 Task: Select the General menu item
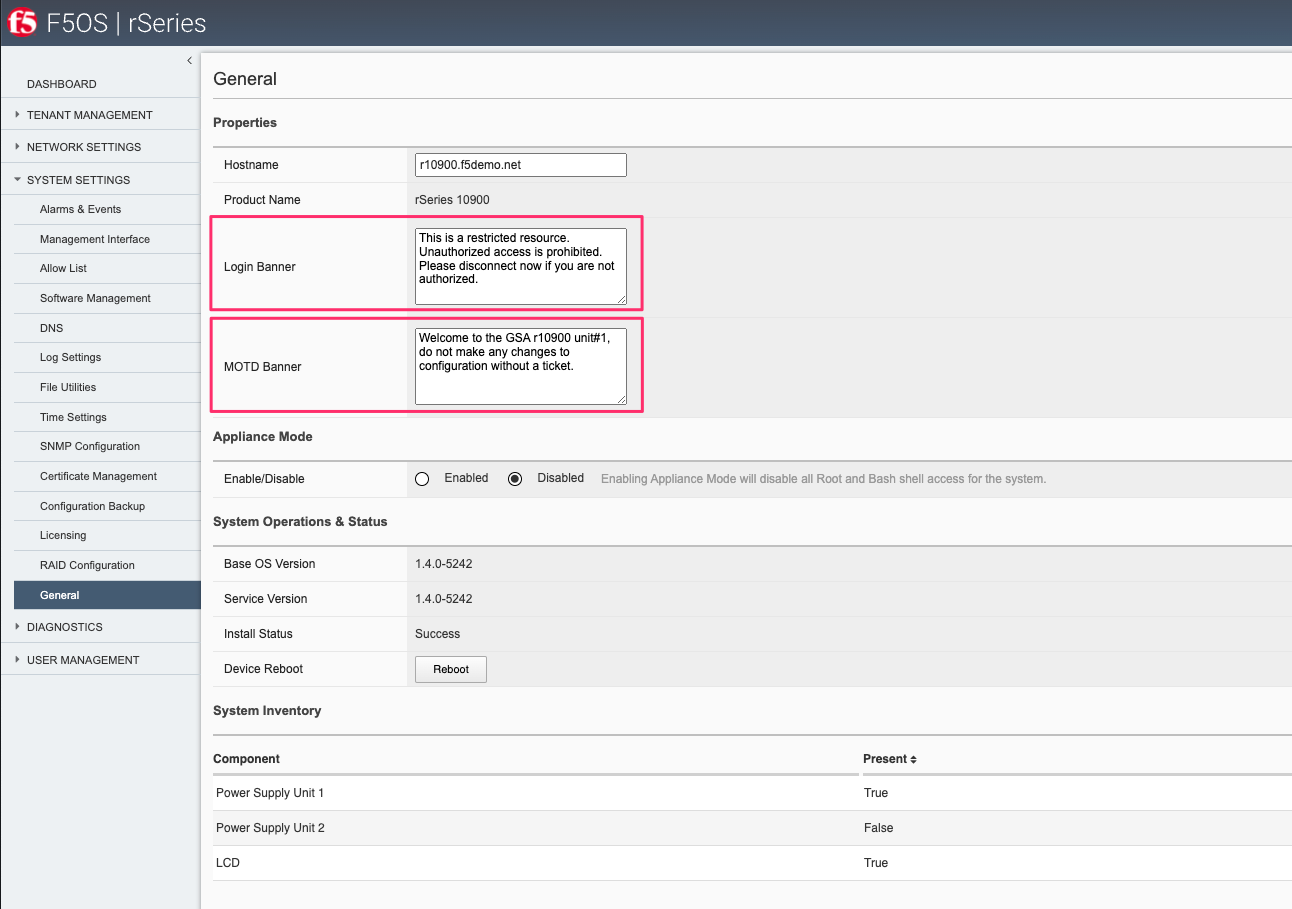point(107,595)
